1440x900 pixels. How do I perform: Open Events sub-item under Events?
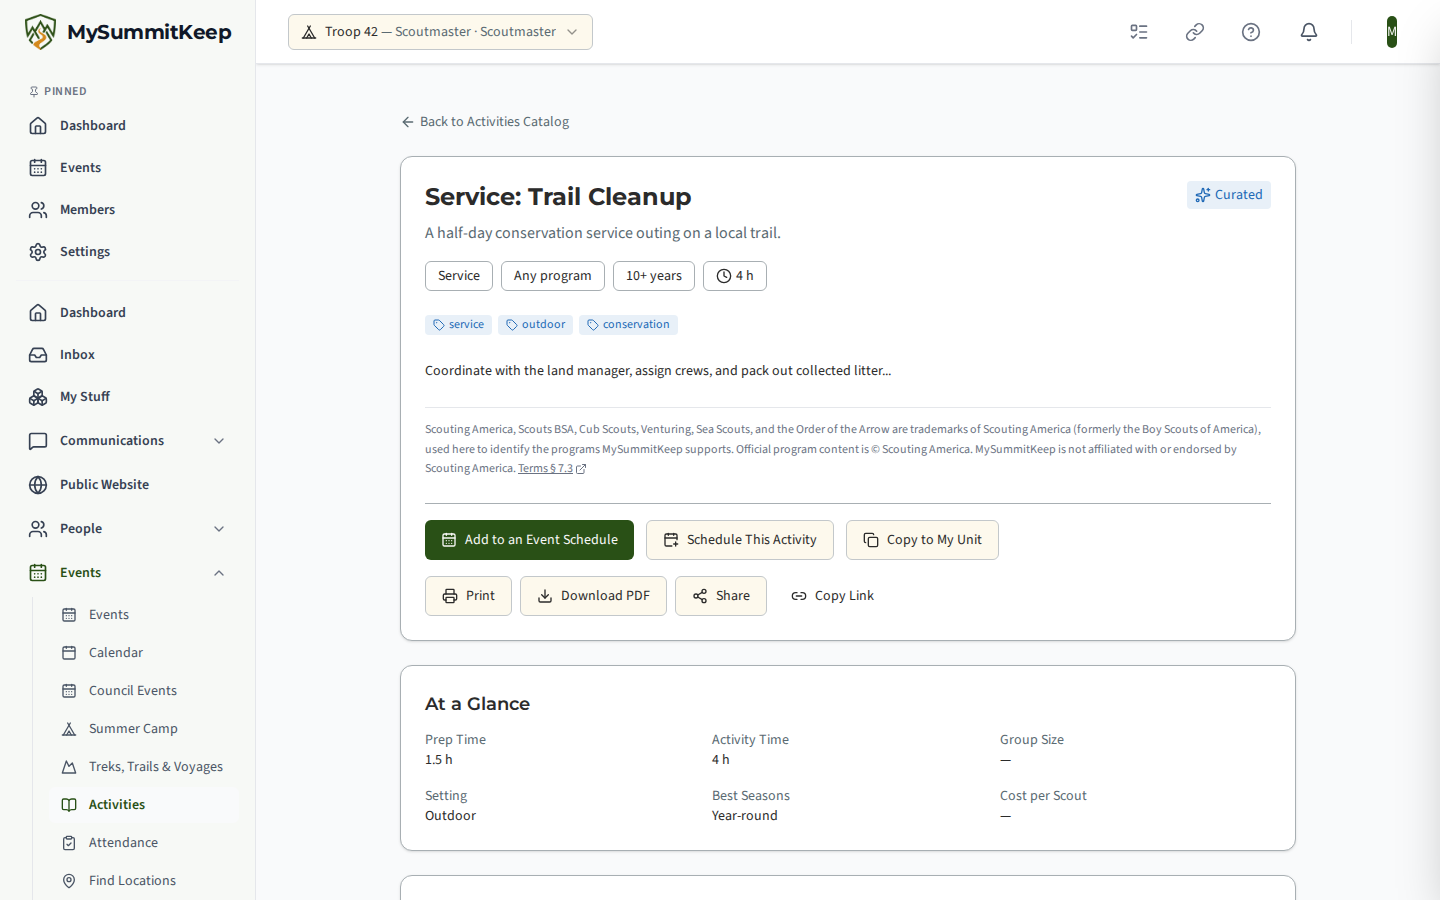[144, 615]
